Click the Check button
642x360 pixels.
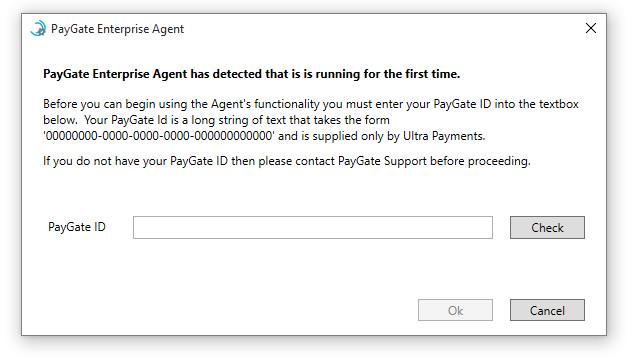click(x=547, y=227)
